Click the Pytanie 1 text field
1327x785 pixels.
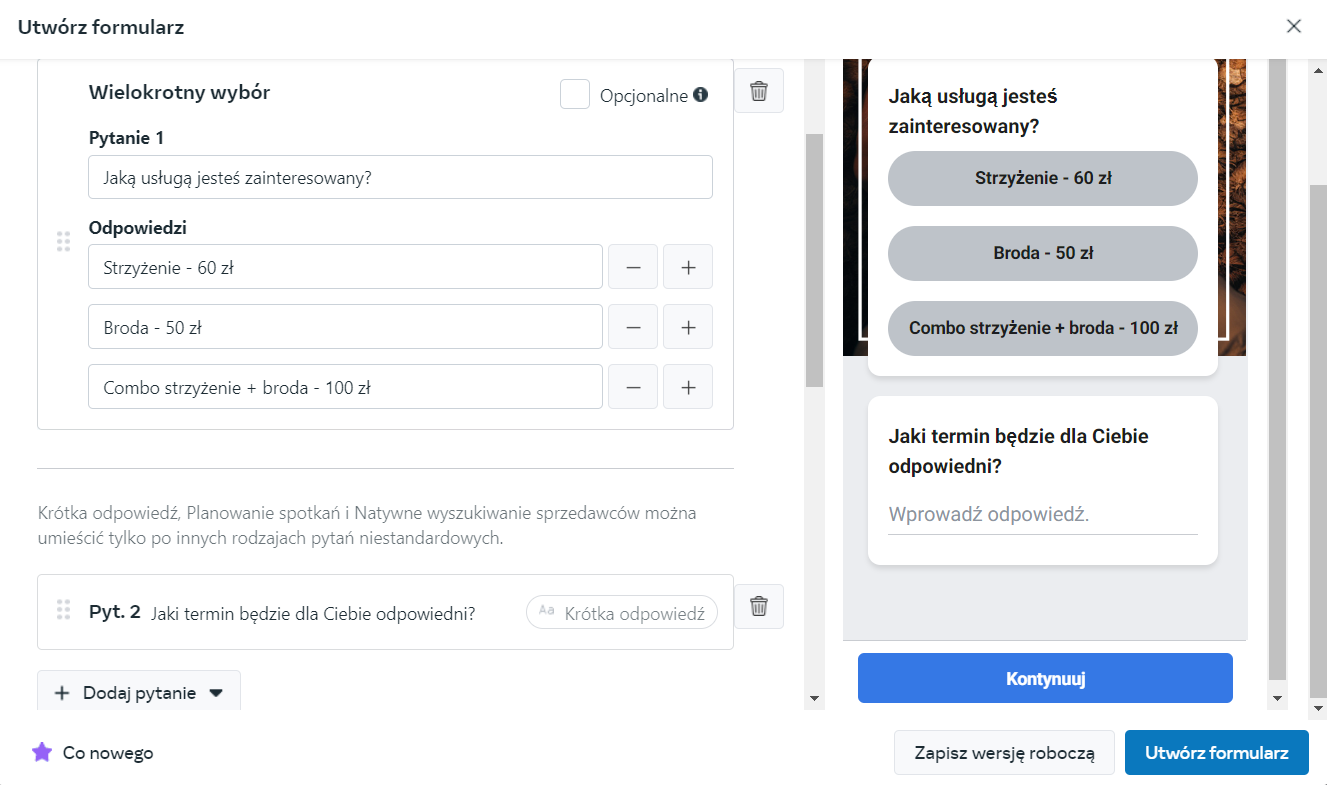pos(400,177)
